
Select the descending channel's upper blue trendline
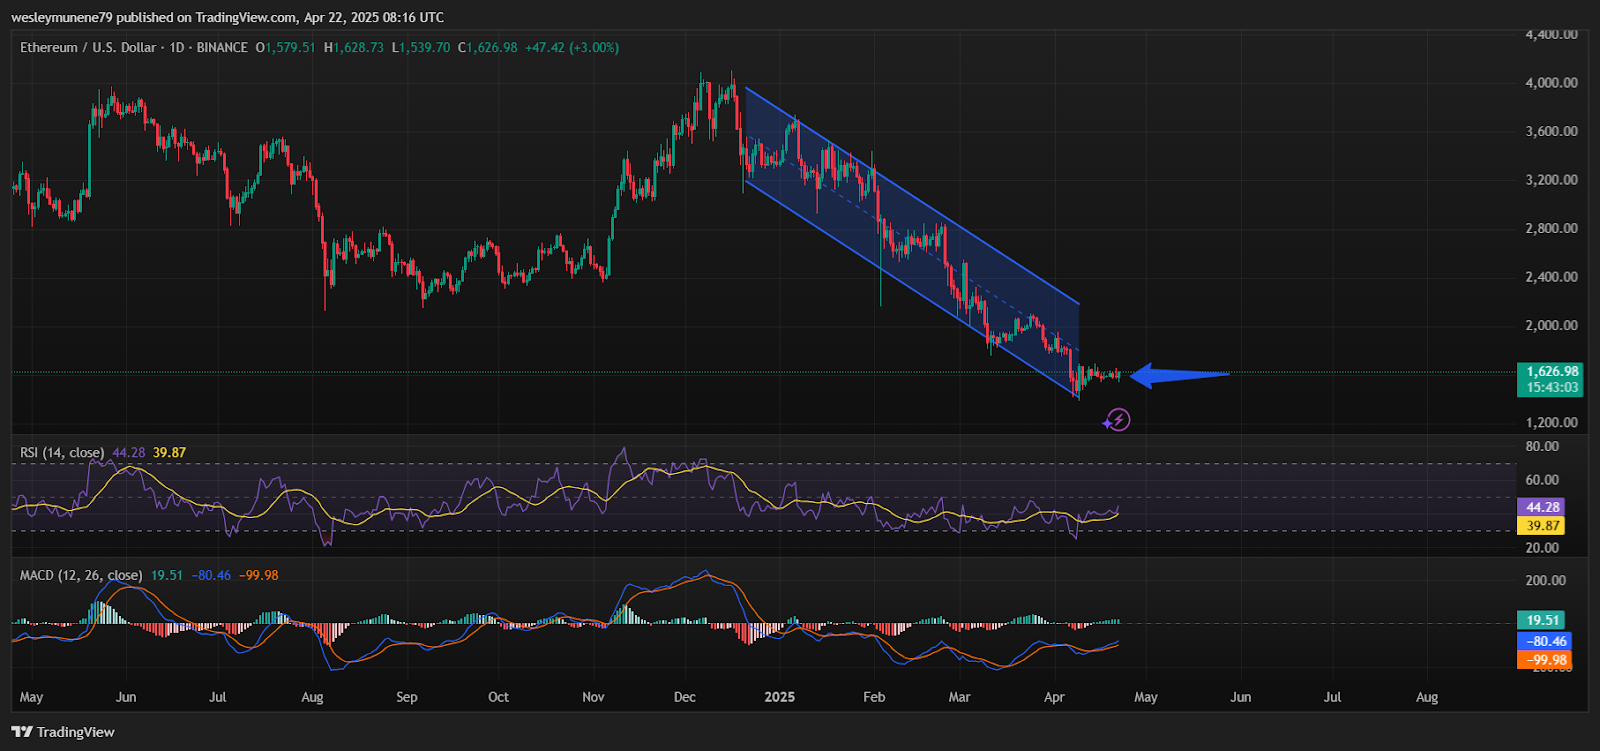910,196
